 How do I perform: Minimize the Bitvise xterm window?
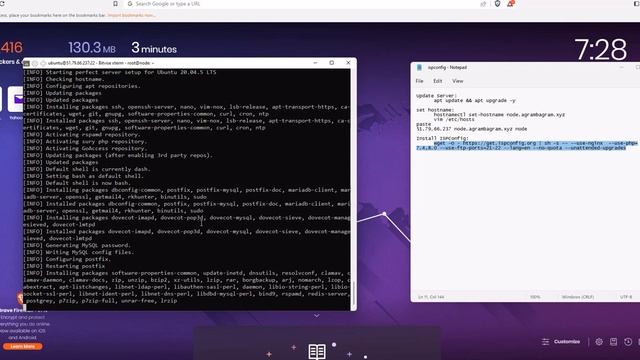pyautogui.click(x=315, y=63)
